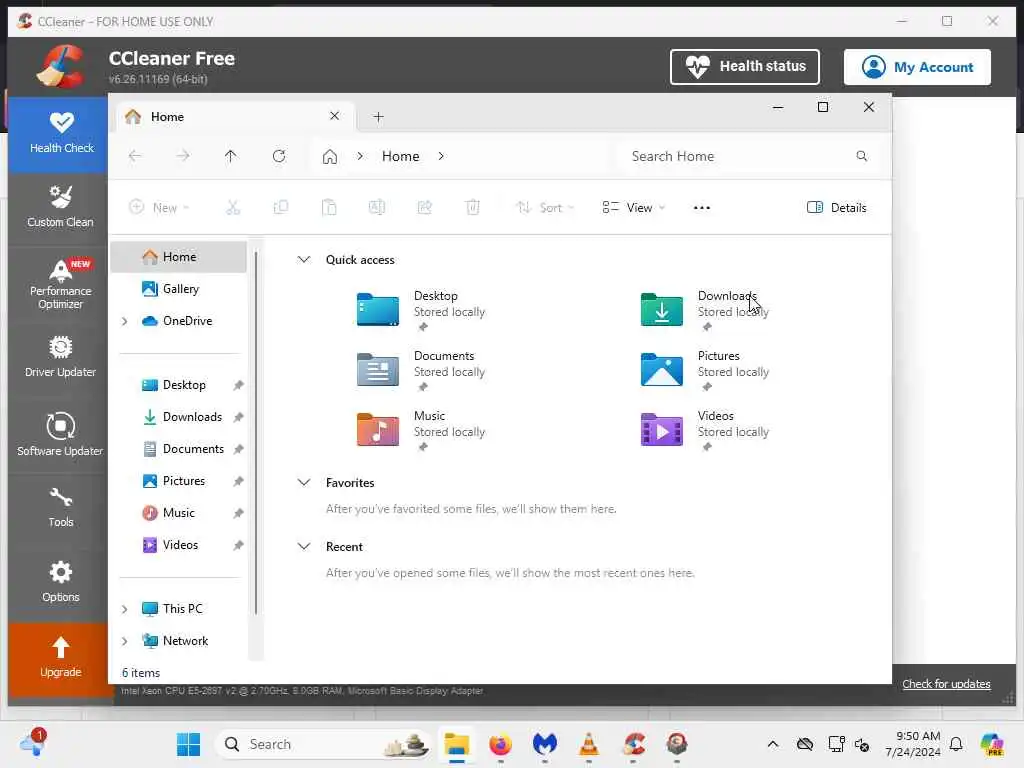Screen dimensions: 1024x768
Task: Select Documents in navigation pane
Action: click(x=179, y=449)
